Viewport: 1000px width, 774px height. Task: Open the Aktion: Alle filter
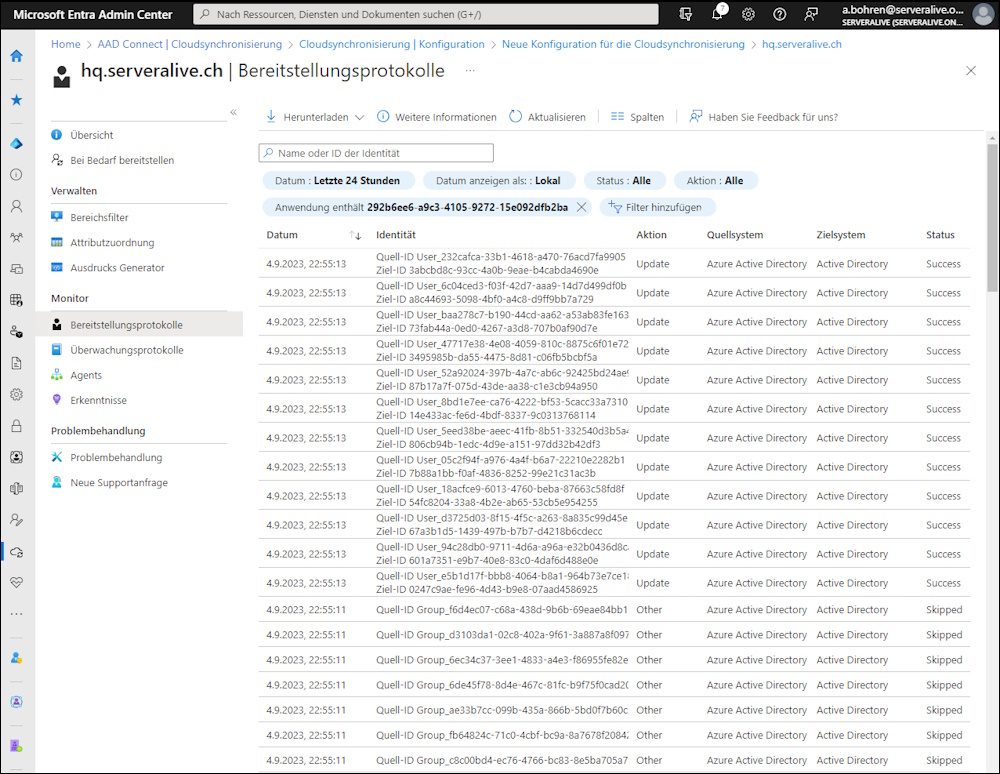pyautogui.click(x=716, y=180)
